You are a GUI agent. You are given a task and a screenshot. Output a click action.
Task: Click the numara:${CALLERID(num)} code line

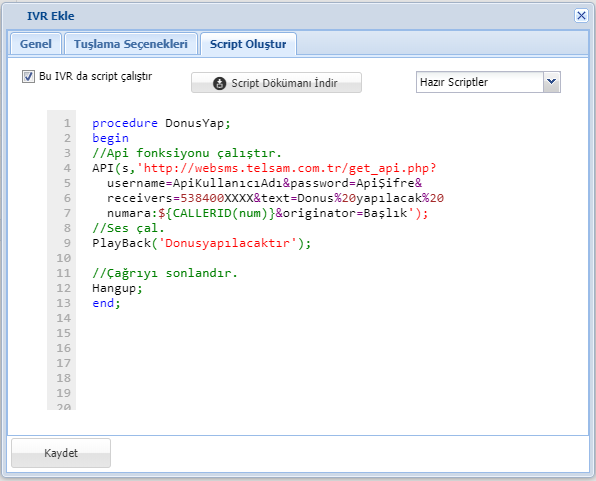point(268,213)
